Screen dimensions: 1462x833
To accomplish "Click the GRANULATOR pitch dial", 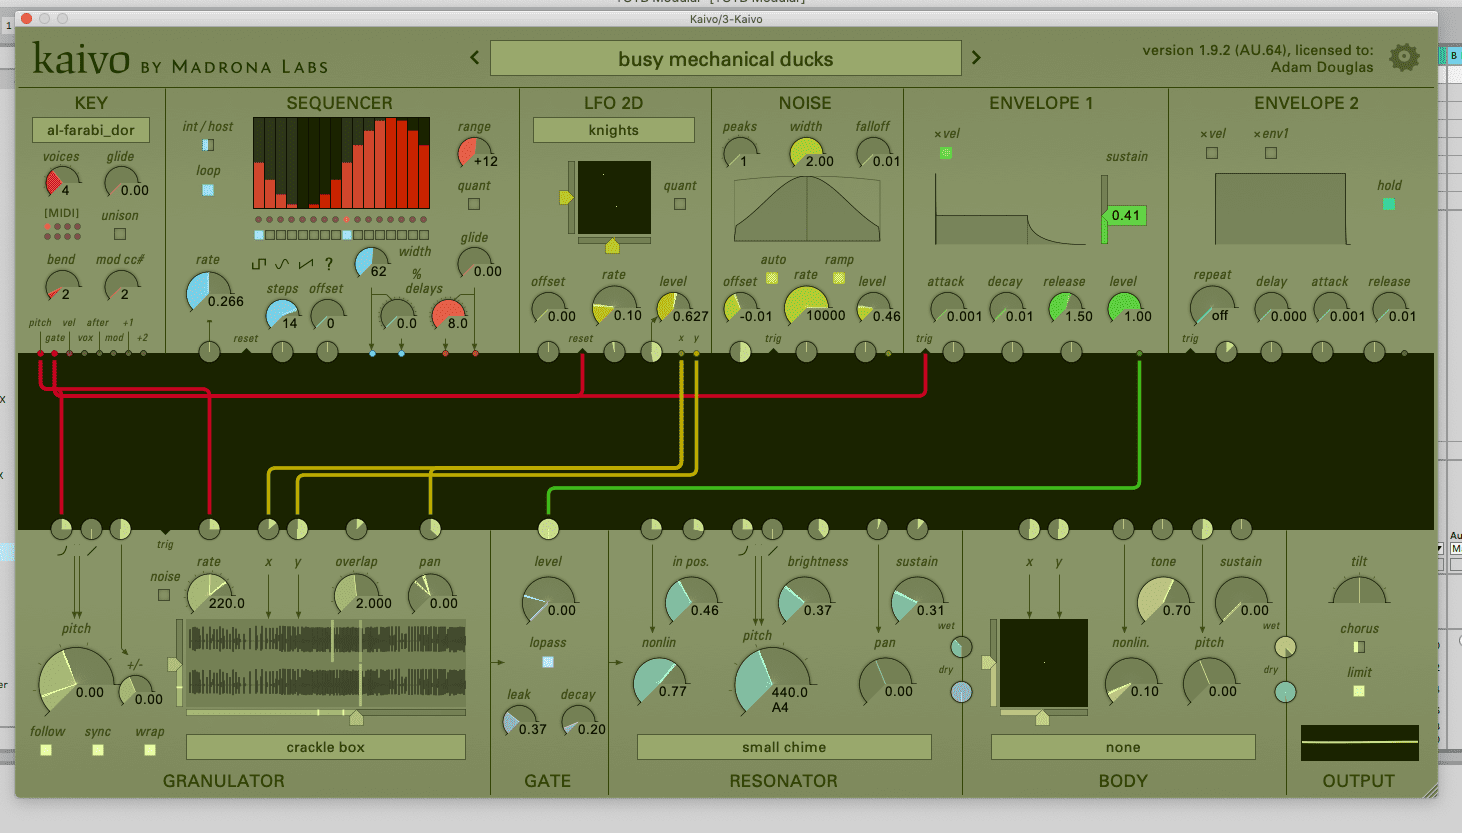I will pyautogui.click(x=76, y=684).
